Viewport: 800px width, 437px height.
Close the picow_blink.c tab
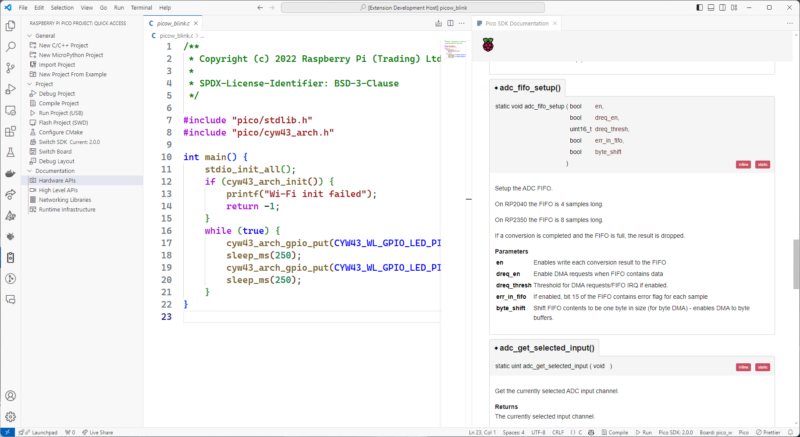[x=196, y=23]
